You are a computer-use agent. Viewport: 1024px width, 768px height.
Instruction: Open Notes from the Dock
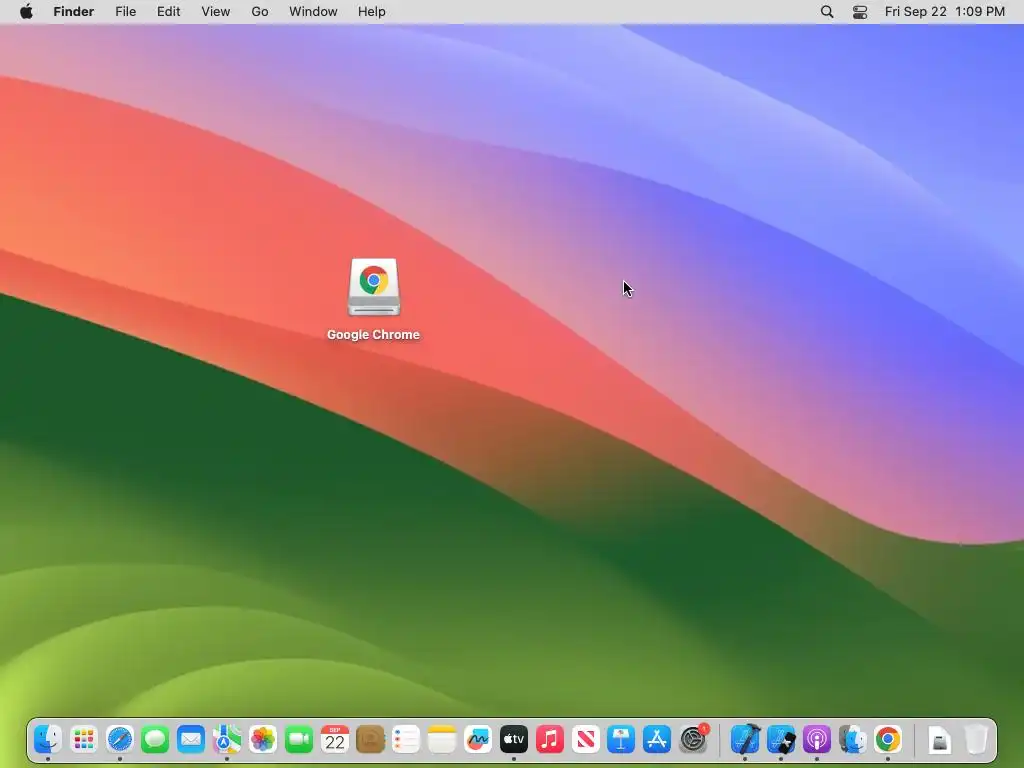click(x=442, y=739)
